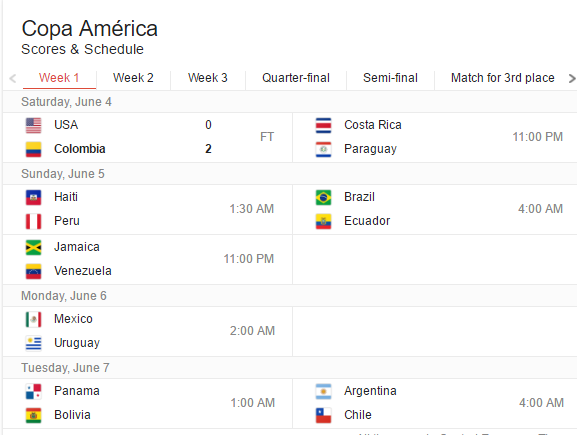Click the Jamaica flag icon
This screenshot has width=577, height=435.
click(33, 247)
